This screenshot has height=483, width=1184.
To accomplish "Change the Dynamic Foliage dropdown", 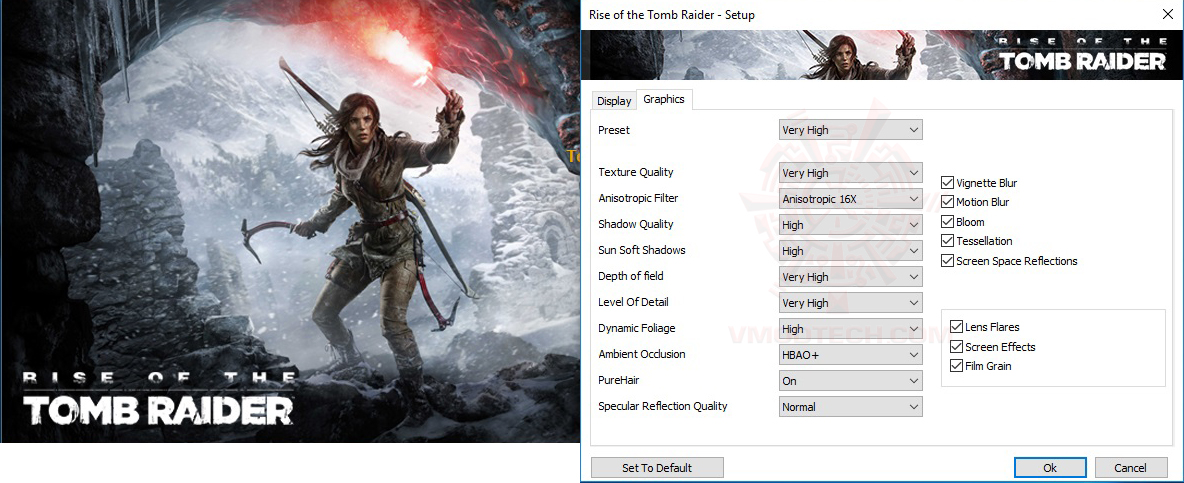I will (x=851, y=329).
